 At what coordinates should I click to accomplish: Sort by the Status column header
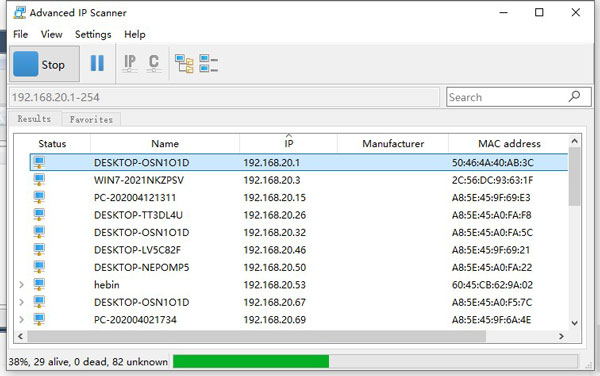(x=52, y=144)
